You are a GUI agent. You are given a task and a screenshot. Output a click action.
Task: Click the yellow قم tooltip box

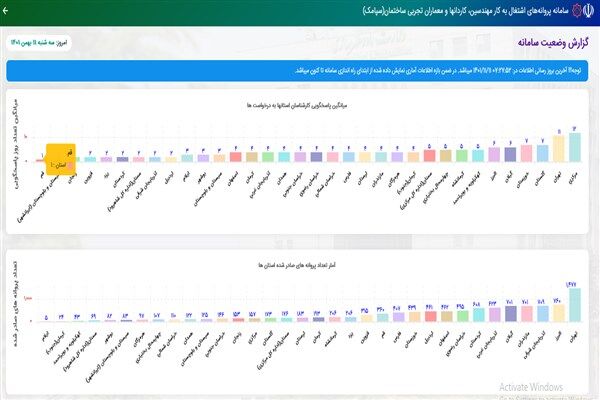click(x=61, y=158)
